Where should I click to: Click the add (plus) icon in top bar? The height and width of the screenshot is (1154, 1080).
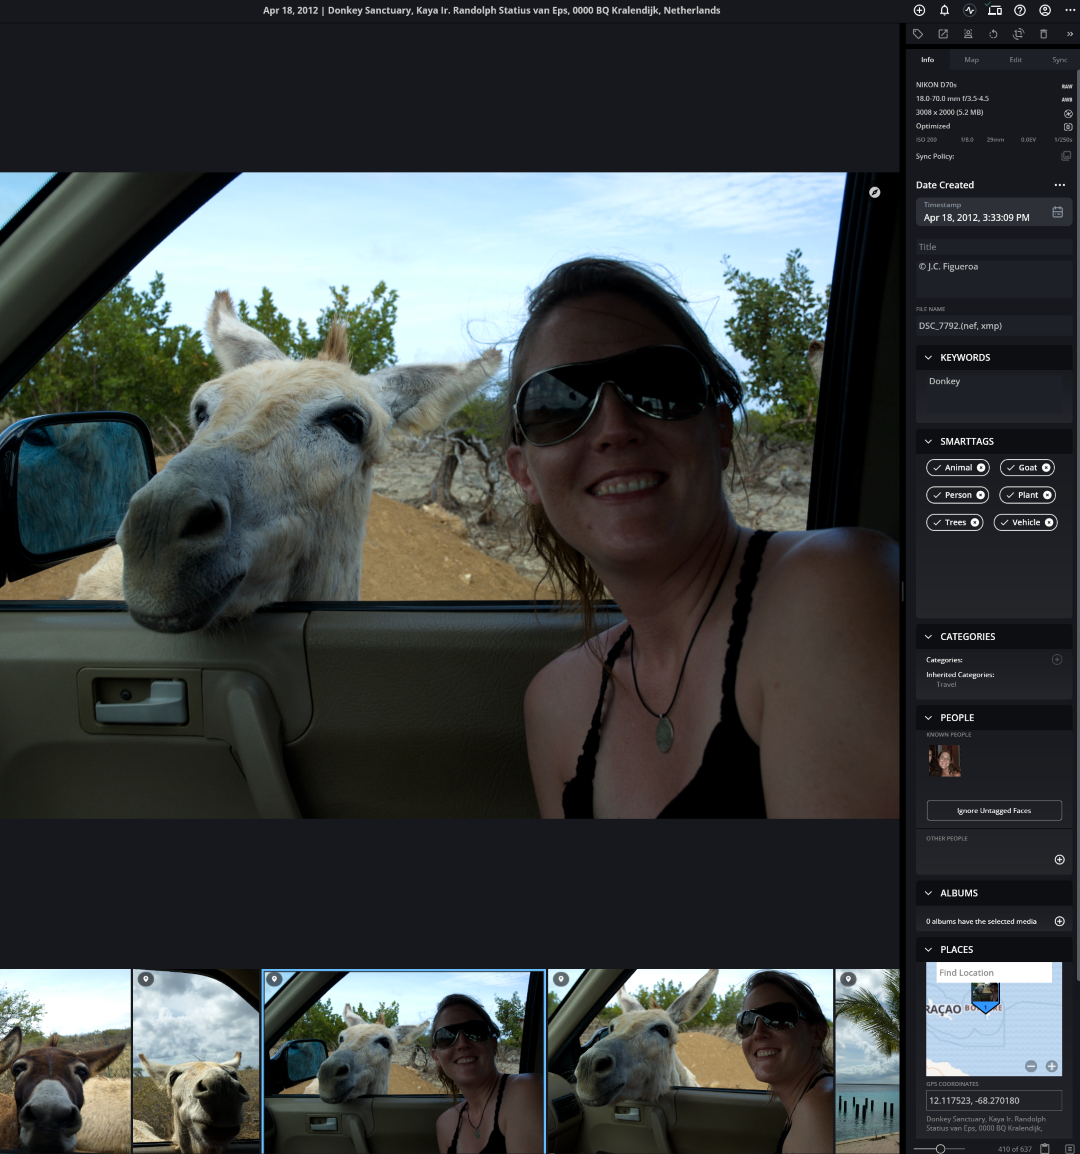920,10
